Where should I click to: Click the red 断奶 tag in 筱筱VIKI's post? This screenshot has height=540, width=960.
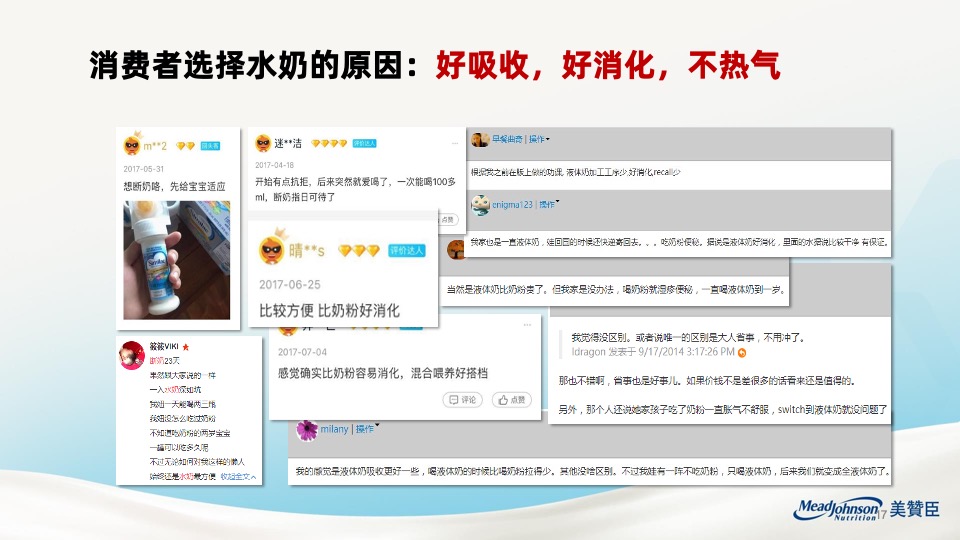tap(156, 361)
